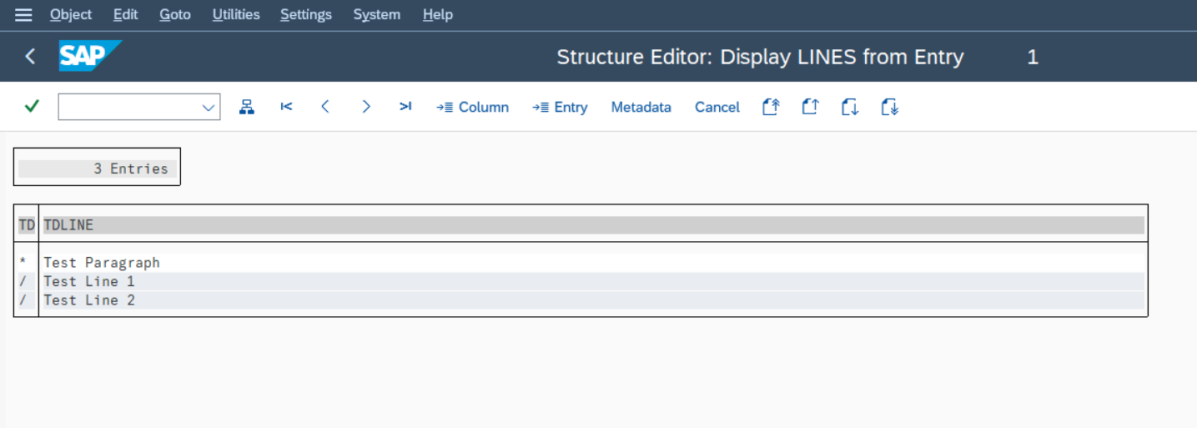The height and width of the screenshot is (428, 1197).
Task: Open the hamburger menu icon
Action: click(23, 15)
